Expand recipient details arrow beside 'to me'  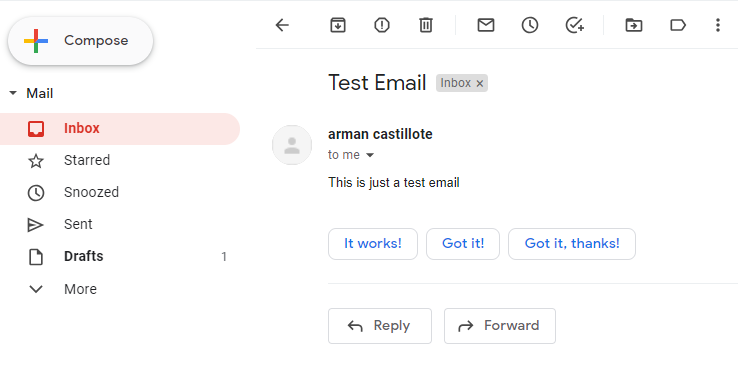370,155
